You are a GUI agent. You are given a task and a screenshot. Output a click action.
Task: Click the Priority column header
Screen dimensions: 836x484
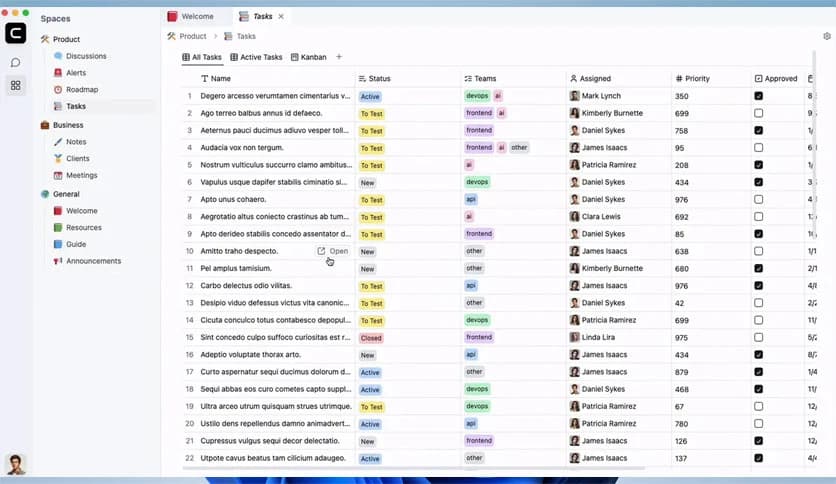click(x=693, y=78)
